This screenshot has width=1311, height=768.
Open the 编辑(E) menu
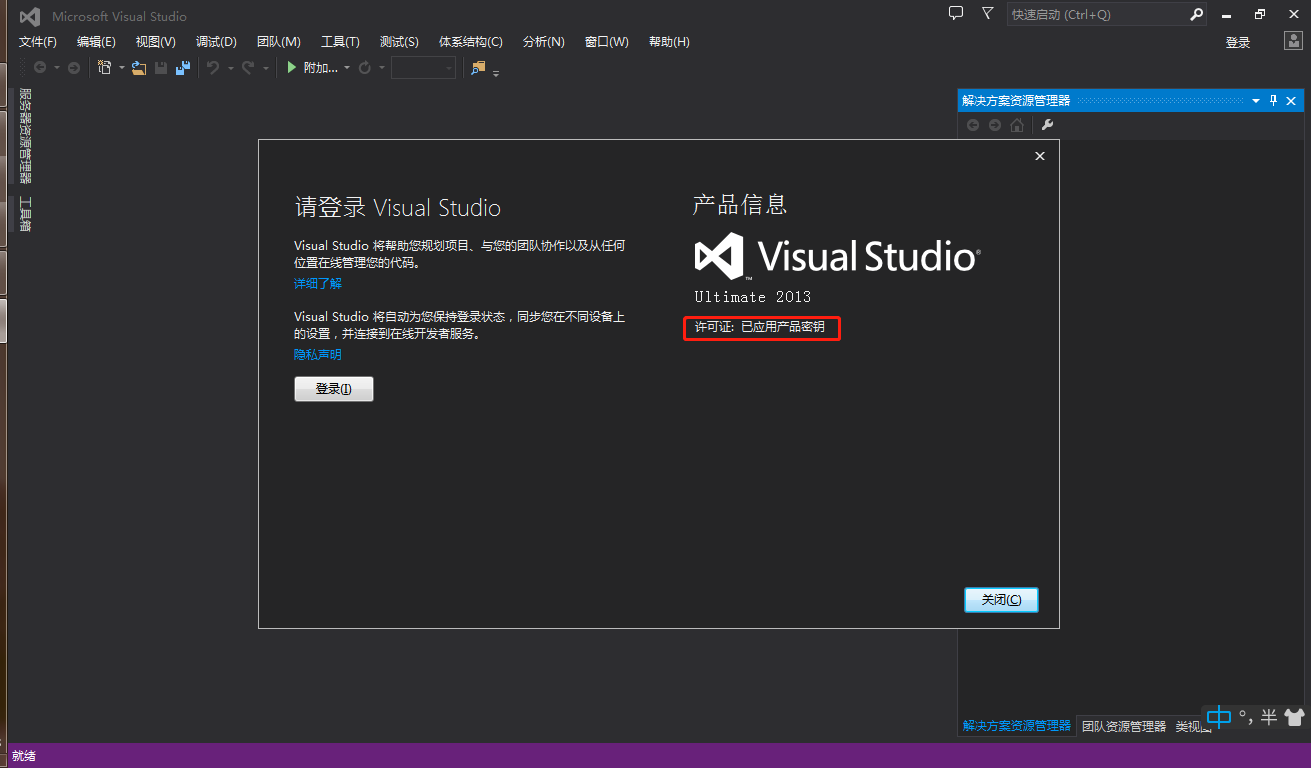coord(96,41)
